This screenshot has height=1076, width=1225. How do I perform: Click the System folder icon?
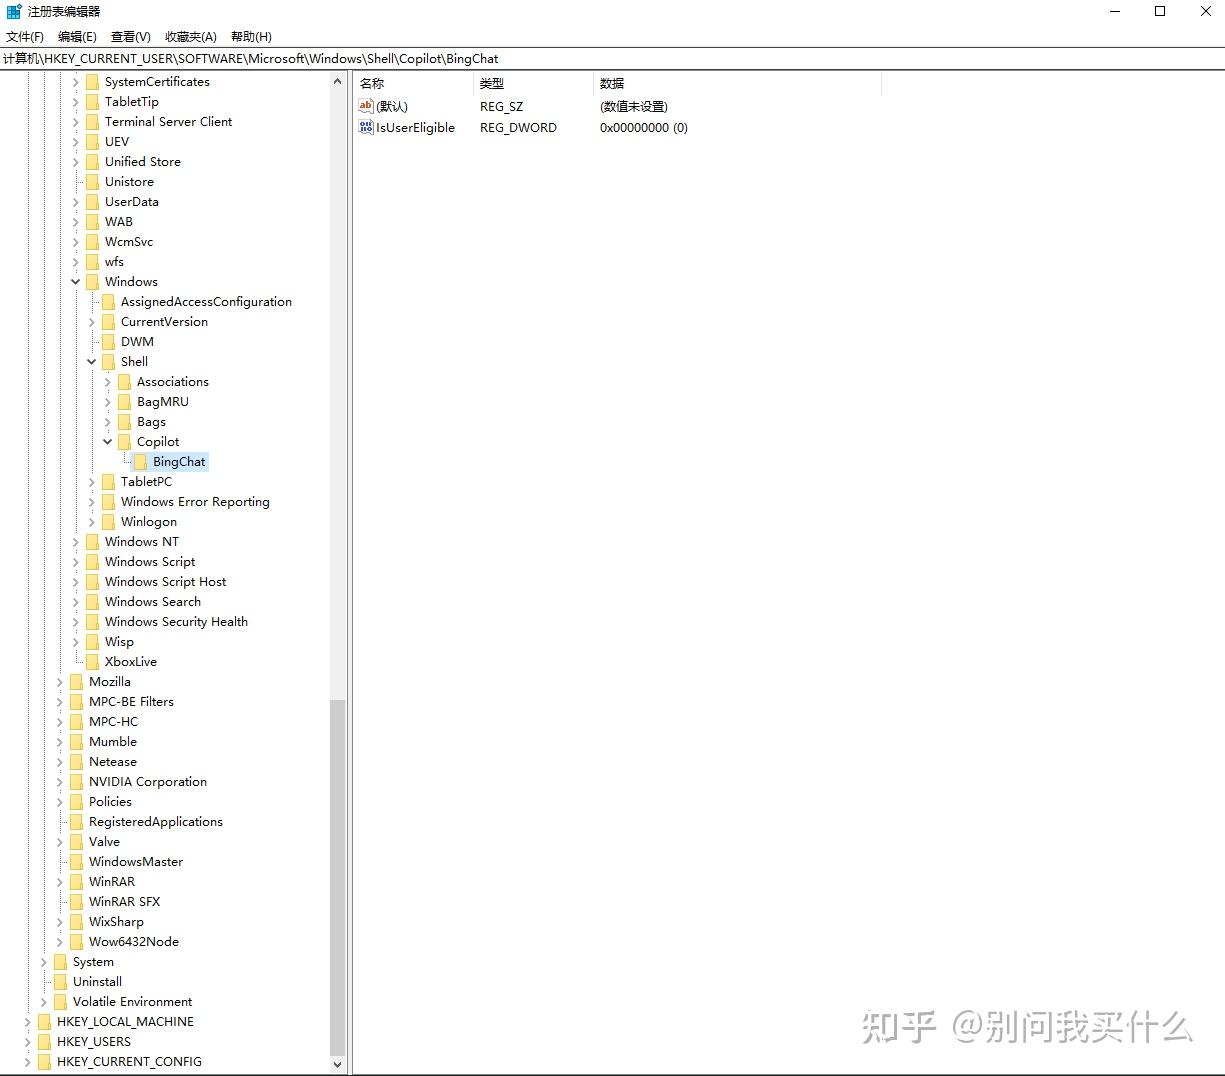pyautogui.click(x=60, y=962)
